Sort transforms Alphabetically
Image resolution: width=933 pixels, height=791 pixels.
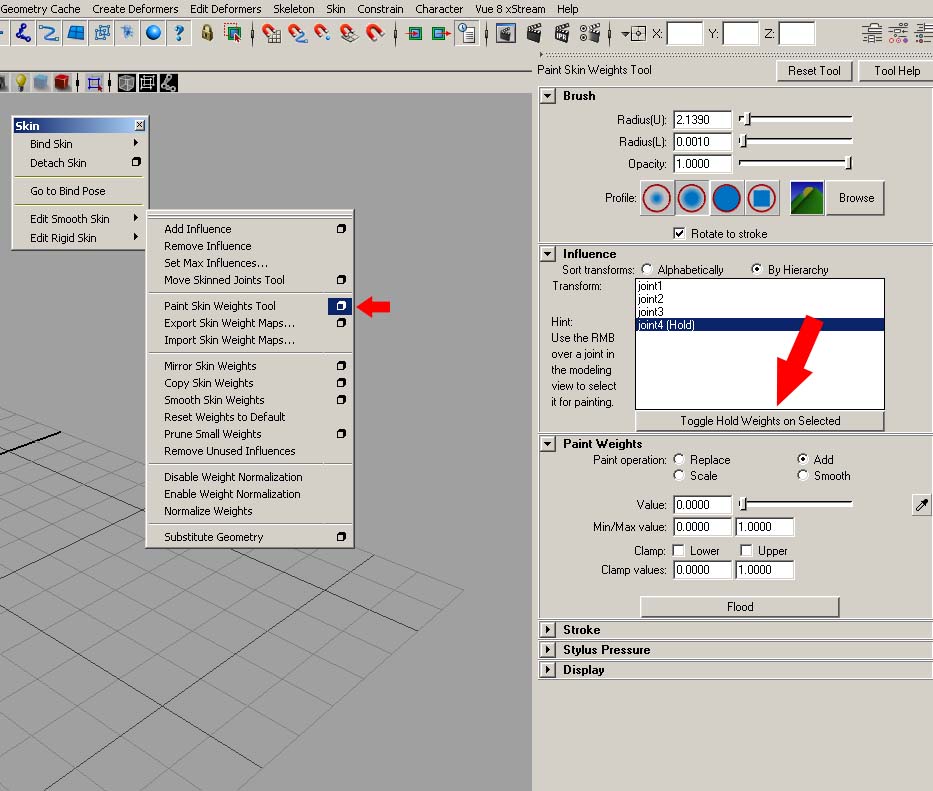647,270
